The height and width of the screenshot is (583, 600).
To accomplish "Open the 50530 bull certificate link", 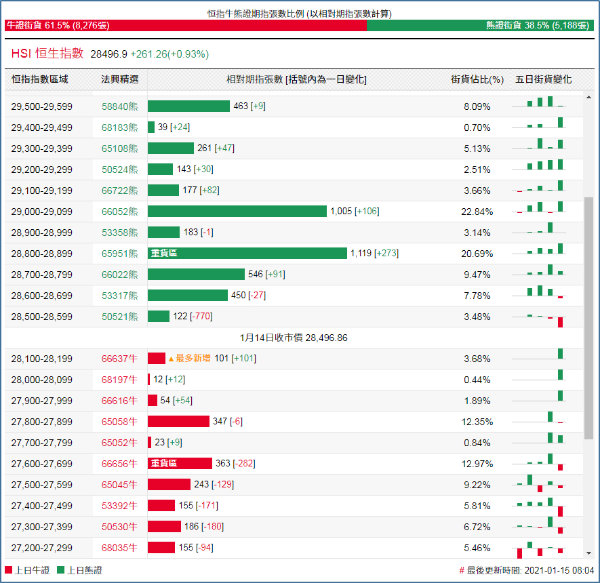I will coord(119,527).
